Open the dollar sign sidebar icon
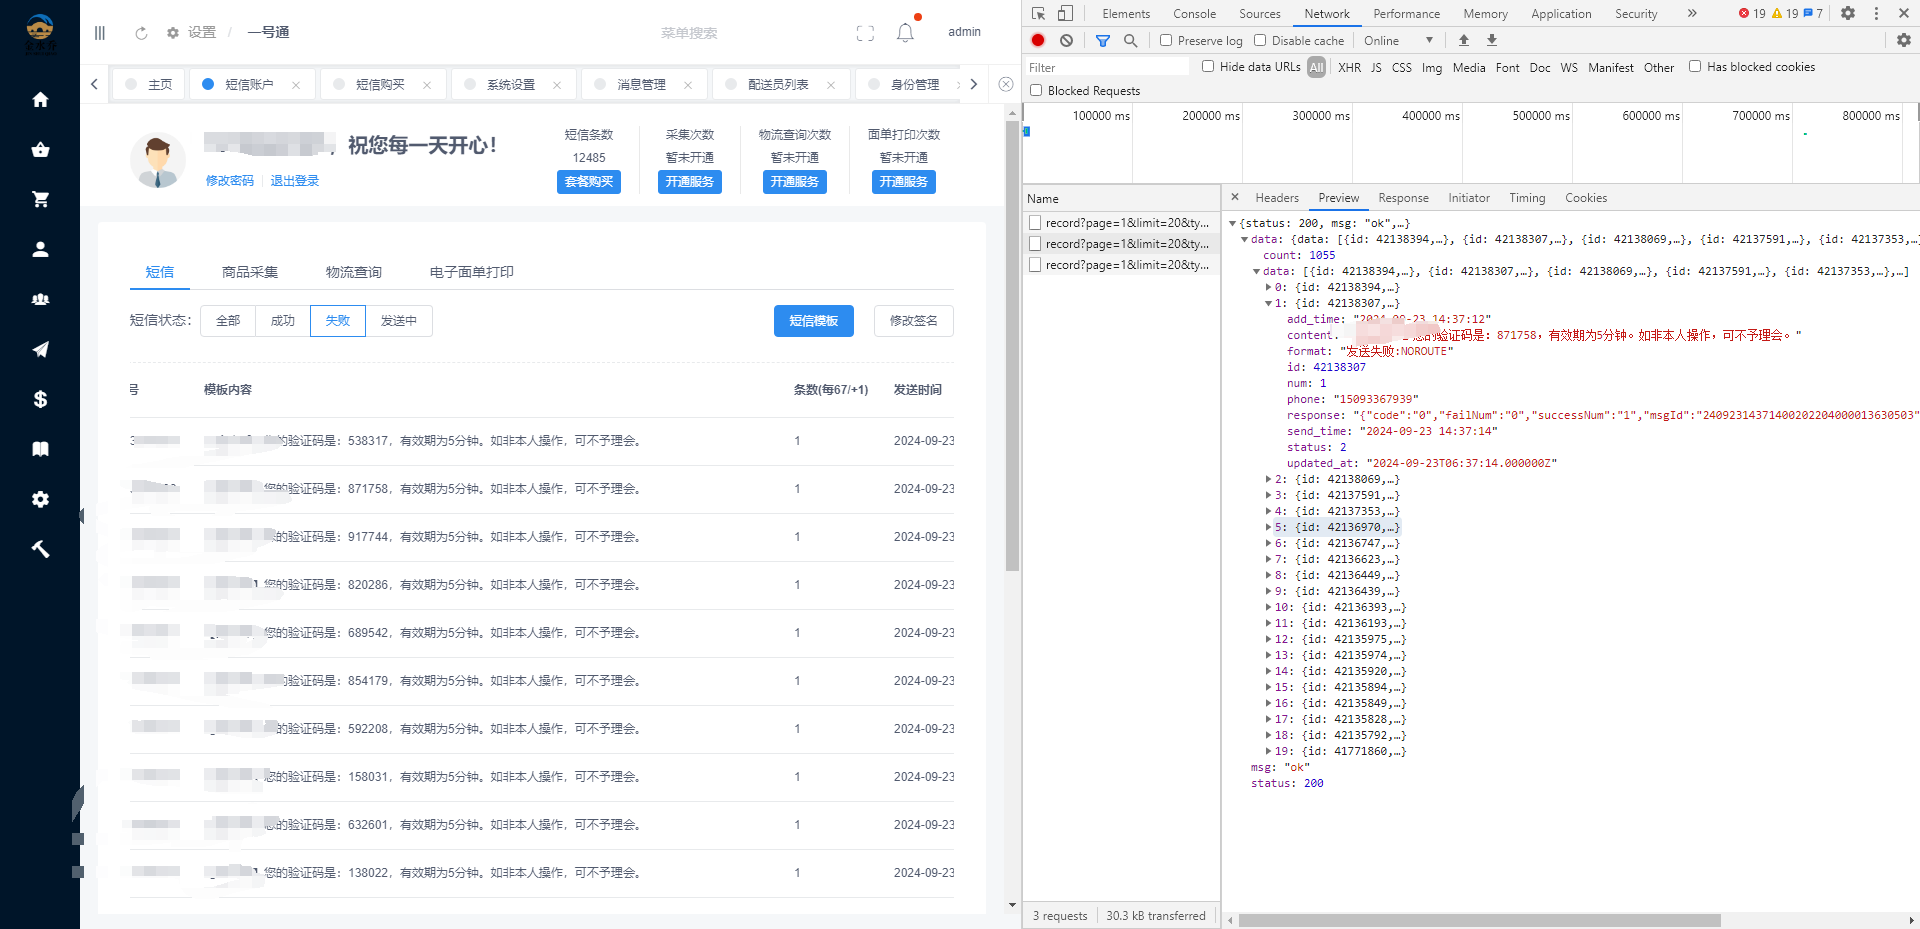Screen dimensions: 1920x929 40,400
